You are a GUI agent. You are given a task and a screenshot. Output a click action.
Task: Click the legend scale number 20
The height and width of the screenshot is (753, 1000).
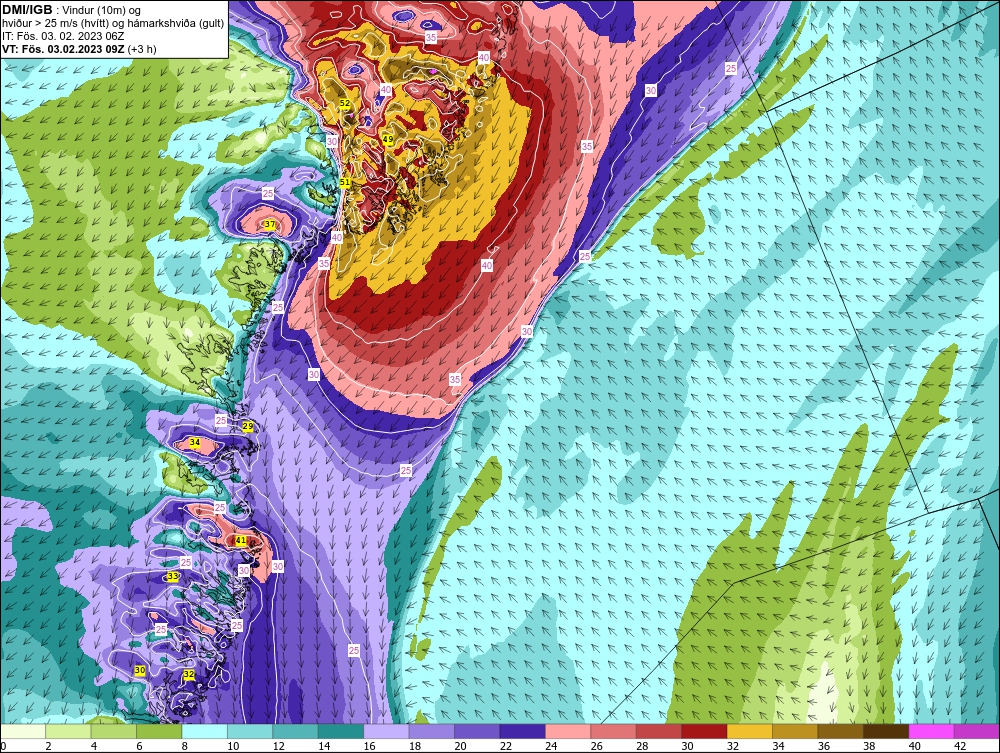[x=460, y=746]
